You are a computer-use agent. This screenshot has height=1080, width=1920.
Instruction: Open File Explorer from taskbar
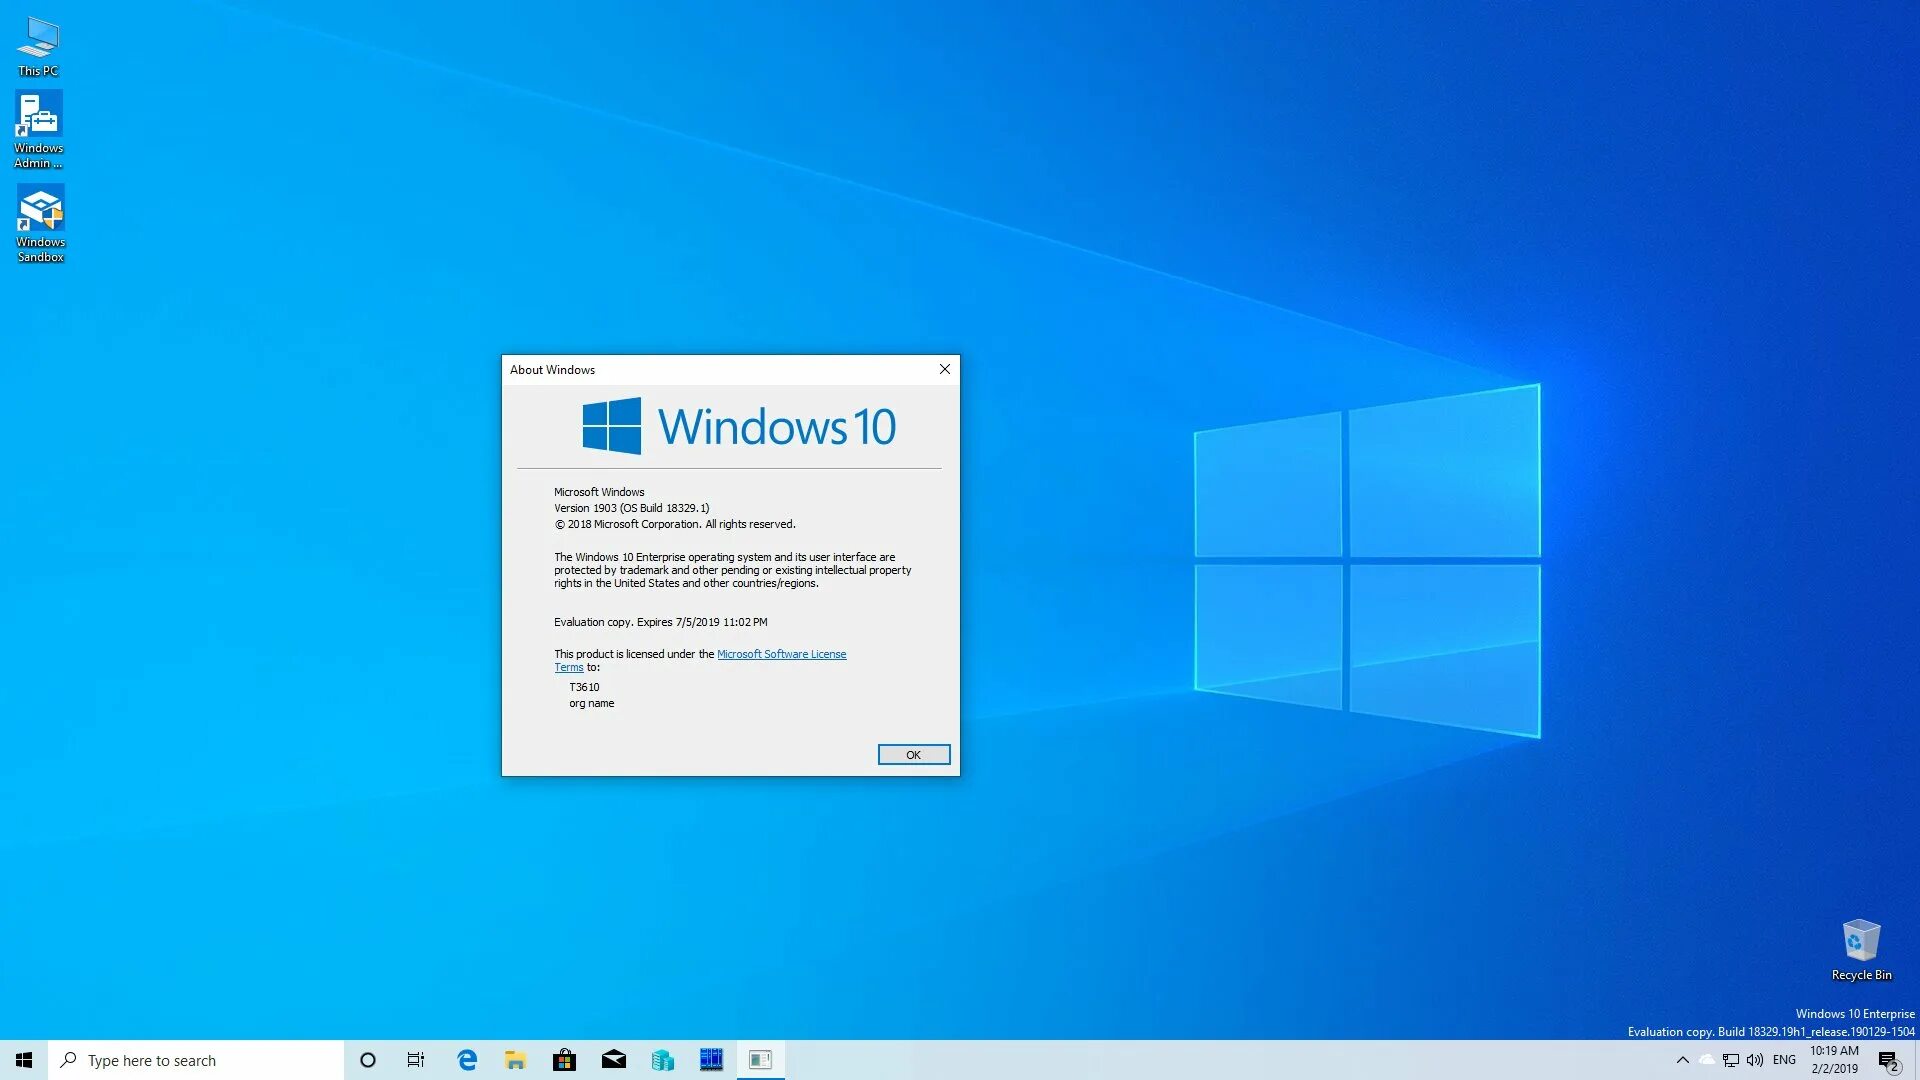click(515, 1060)
